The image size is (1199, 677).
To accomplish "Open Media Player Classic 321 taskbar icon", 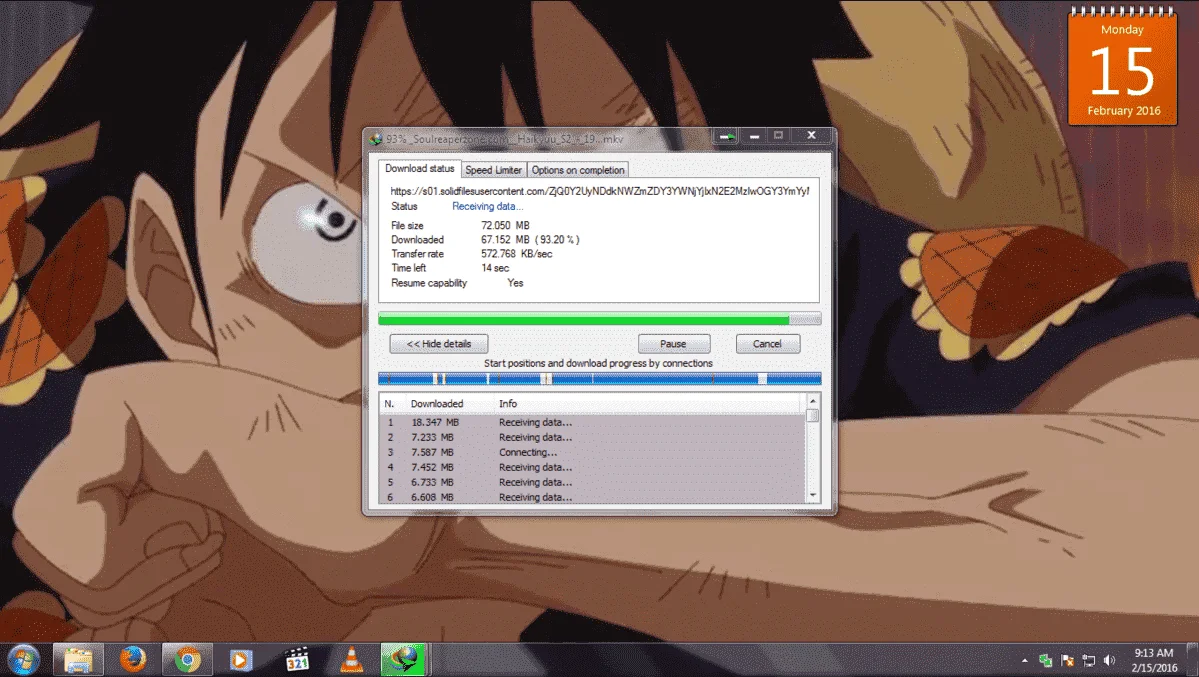I will point(297,659).
